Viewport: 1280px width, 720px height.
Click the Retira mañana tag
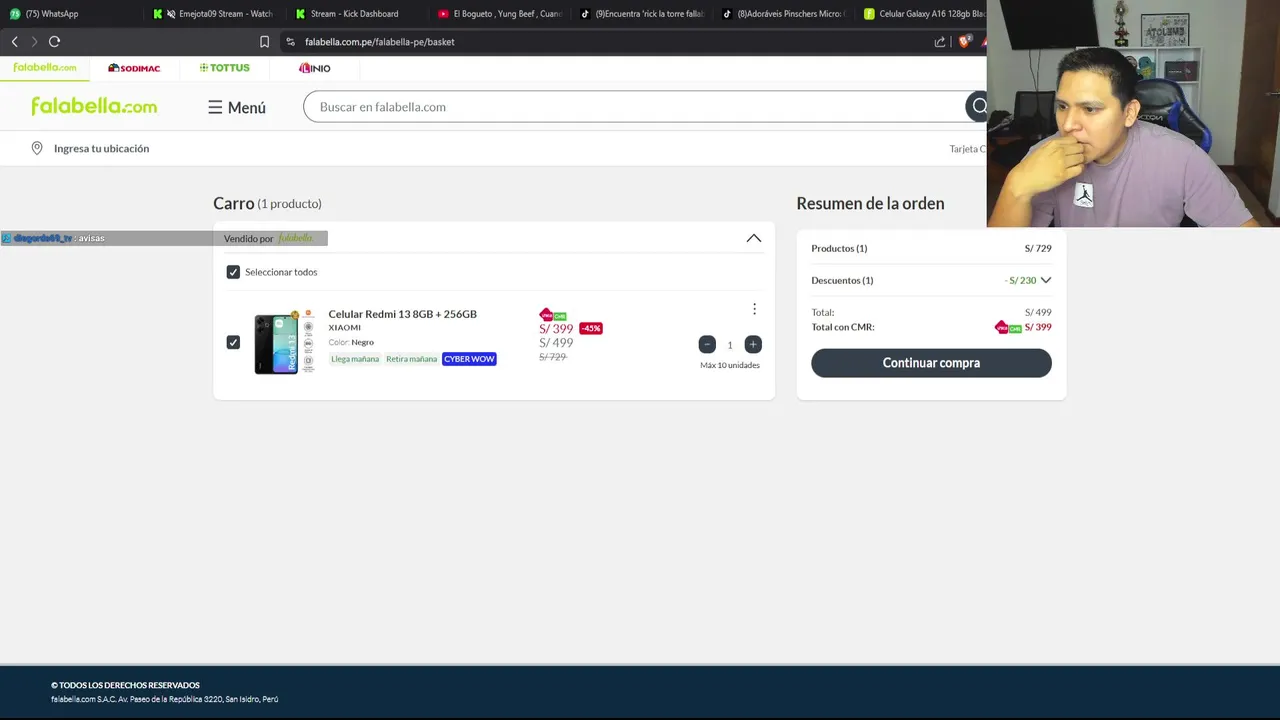[x=411, y=359]
